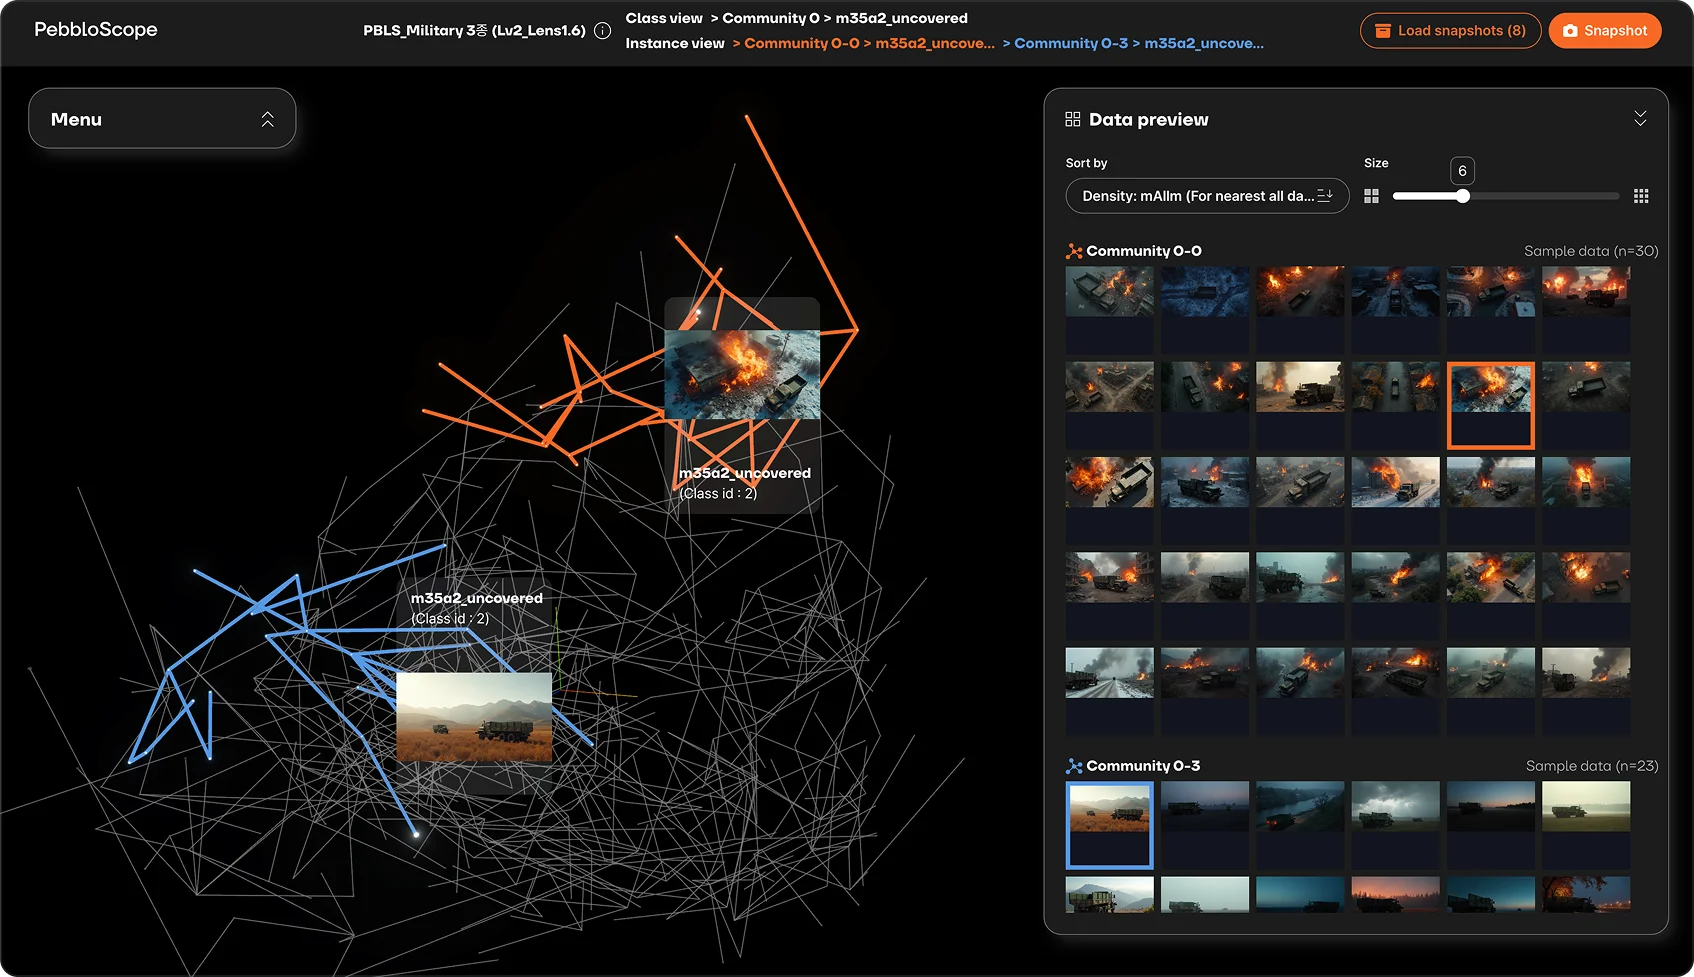The width and height of the screenshot is (1694, 977).
Task: Collapse the Data preview panel
Action: click(x=1640, y=119)
